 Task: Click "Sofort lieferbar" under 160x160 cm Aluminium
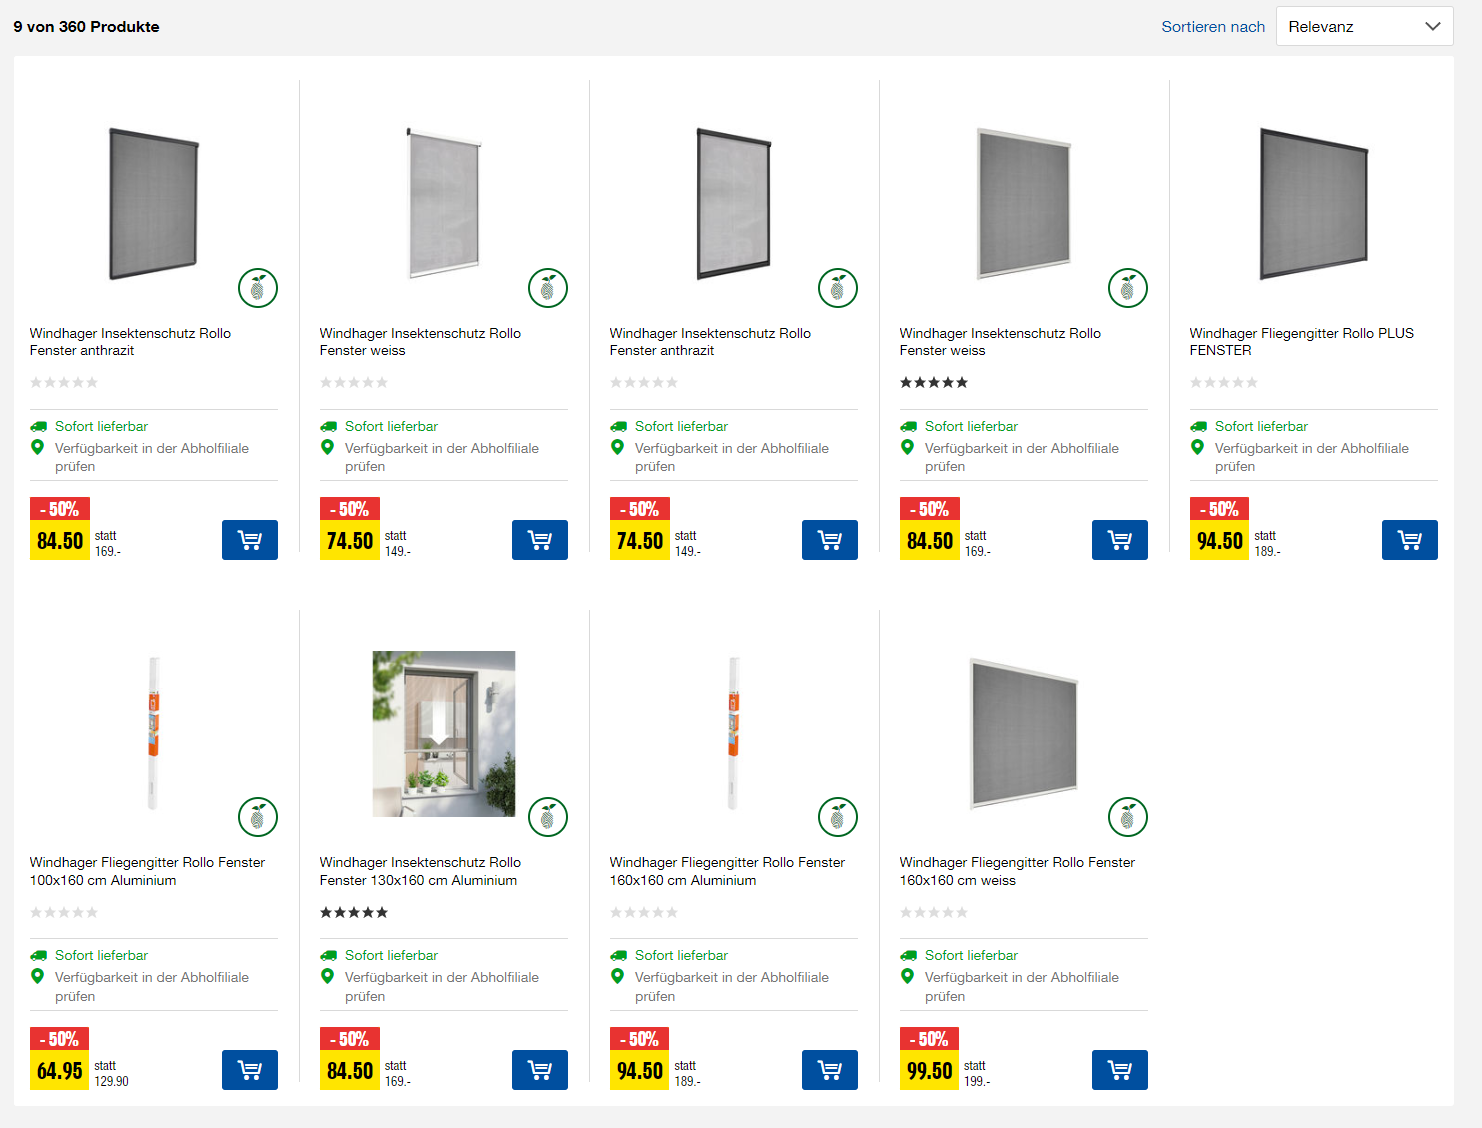[x=681, y=955]
